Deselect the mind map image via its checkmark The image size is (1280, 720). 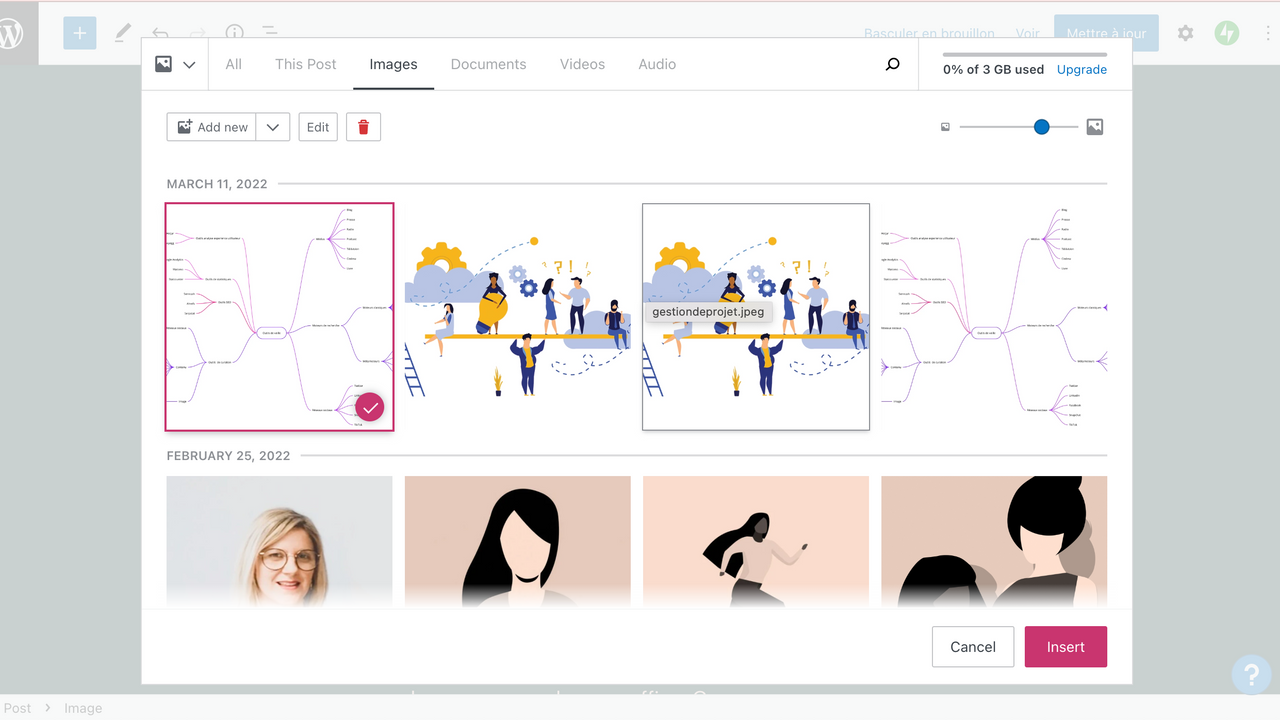pos(370,407)
